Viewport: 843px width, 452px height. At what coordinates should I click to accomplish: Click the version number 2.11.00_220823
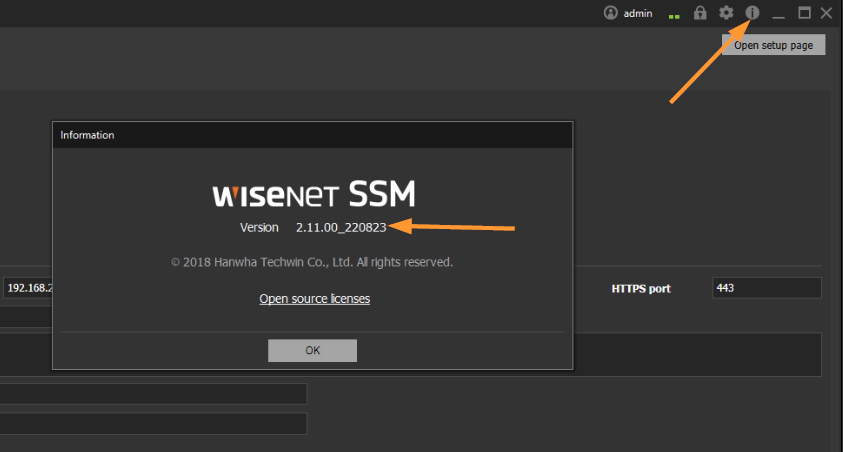[341, 227]
